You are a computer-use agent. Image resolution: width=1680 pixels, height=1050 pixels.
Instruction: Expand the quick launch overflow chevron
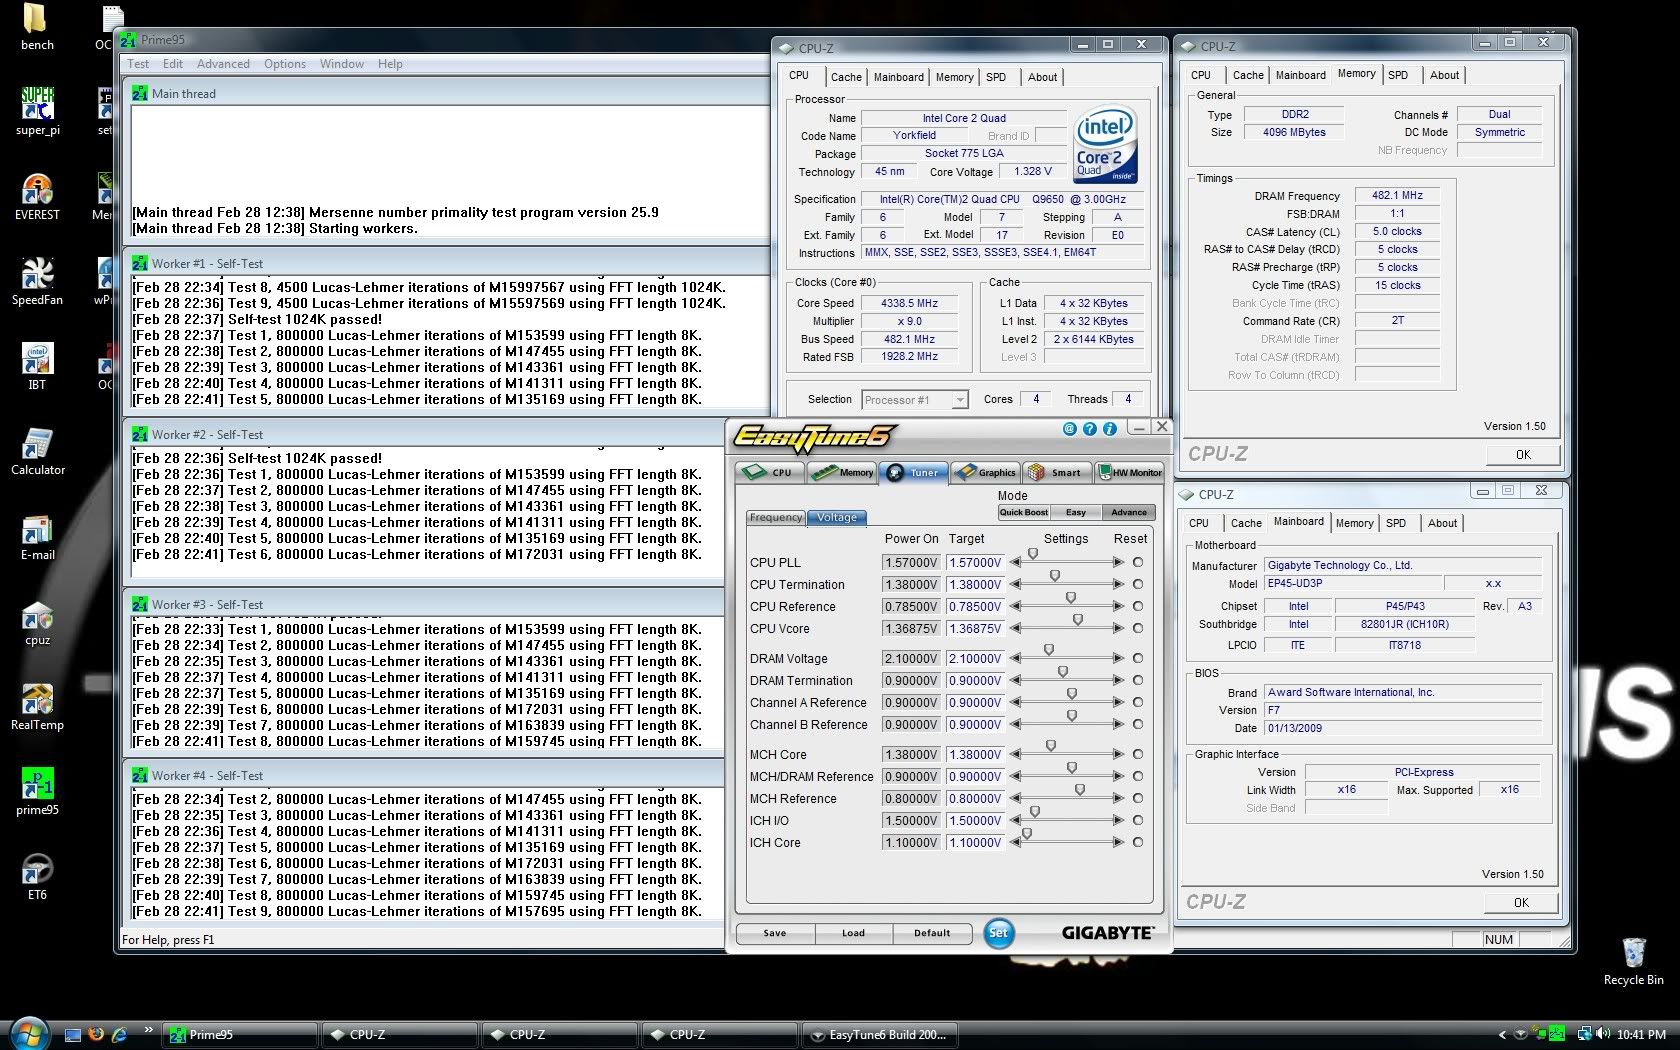tap(148, 1029)
